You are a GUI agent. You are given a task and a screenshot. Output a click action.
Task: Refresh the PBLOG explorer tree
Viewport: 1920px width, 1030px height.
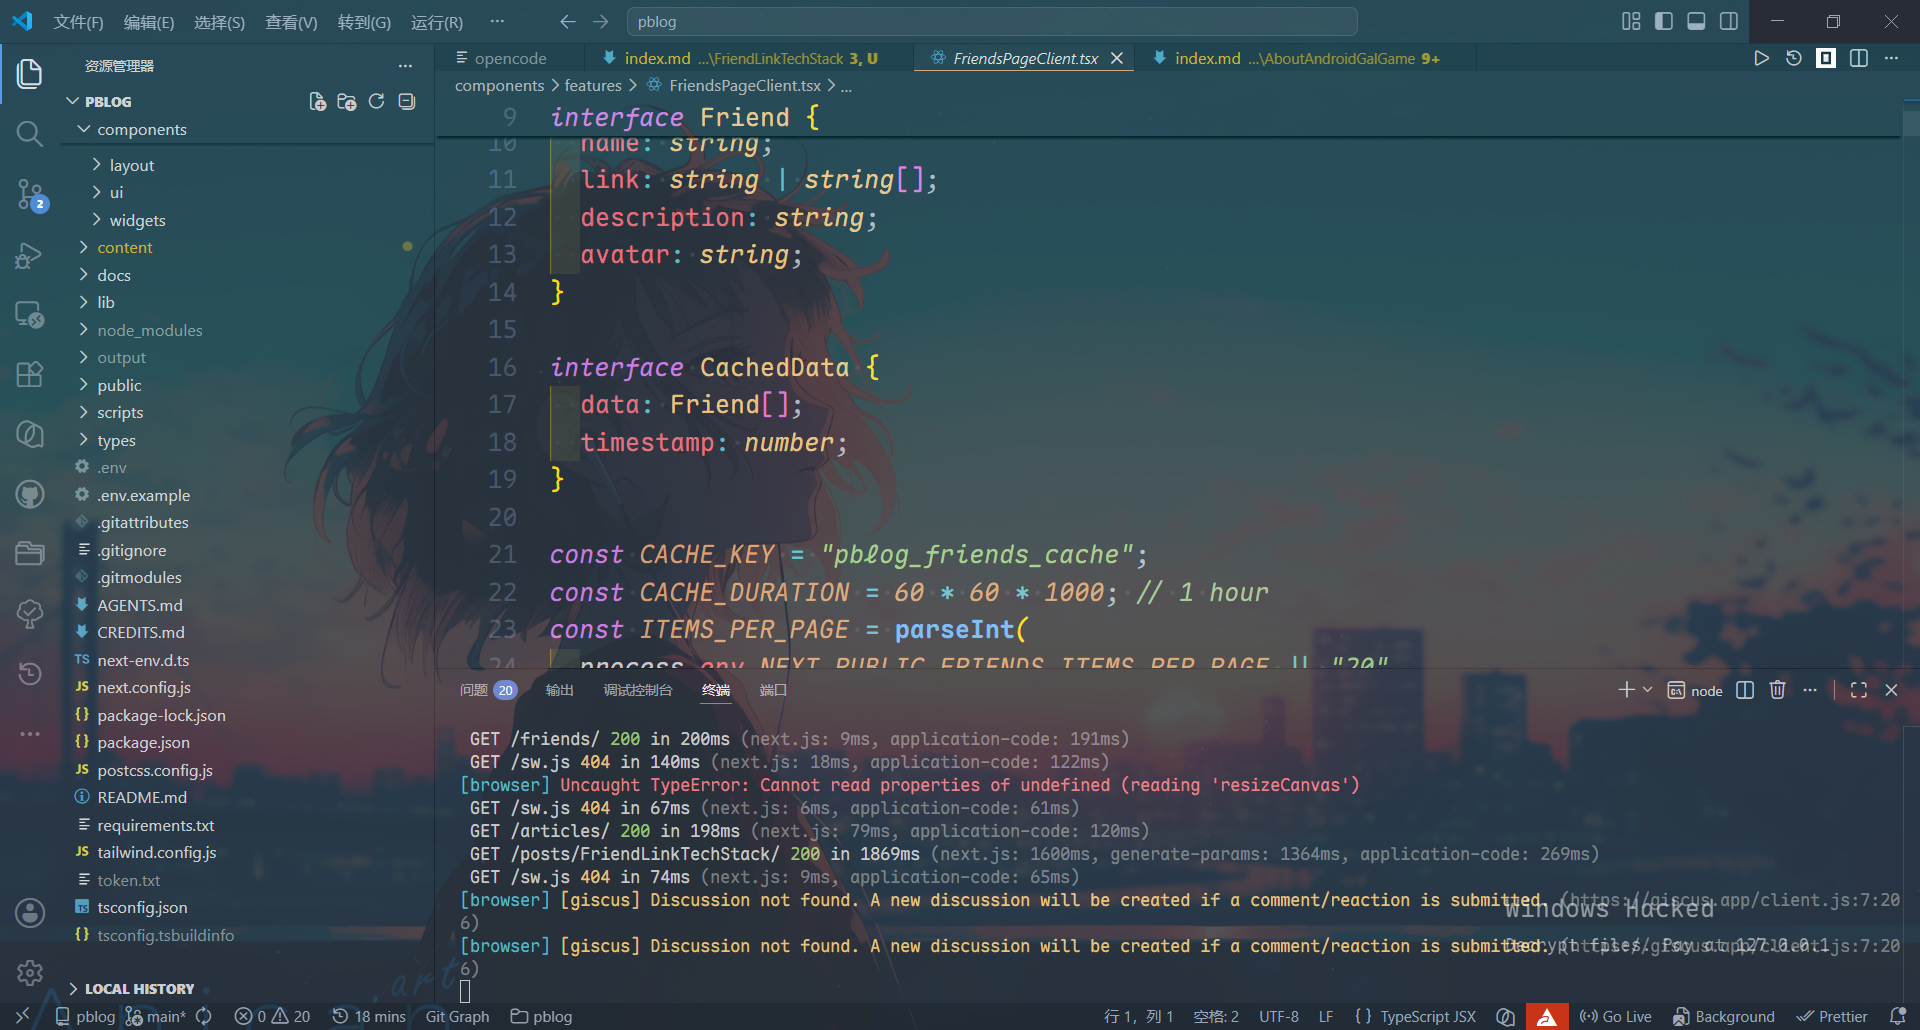pos(376,101)
